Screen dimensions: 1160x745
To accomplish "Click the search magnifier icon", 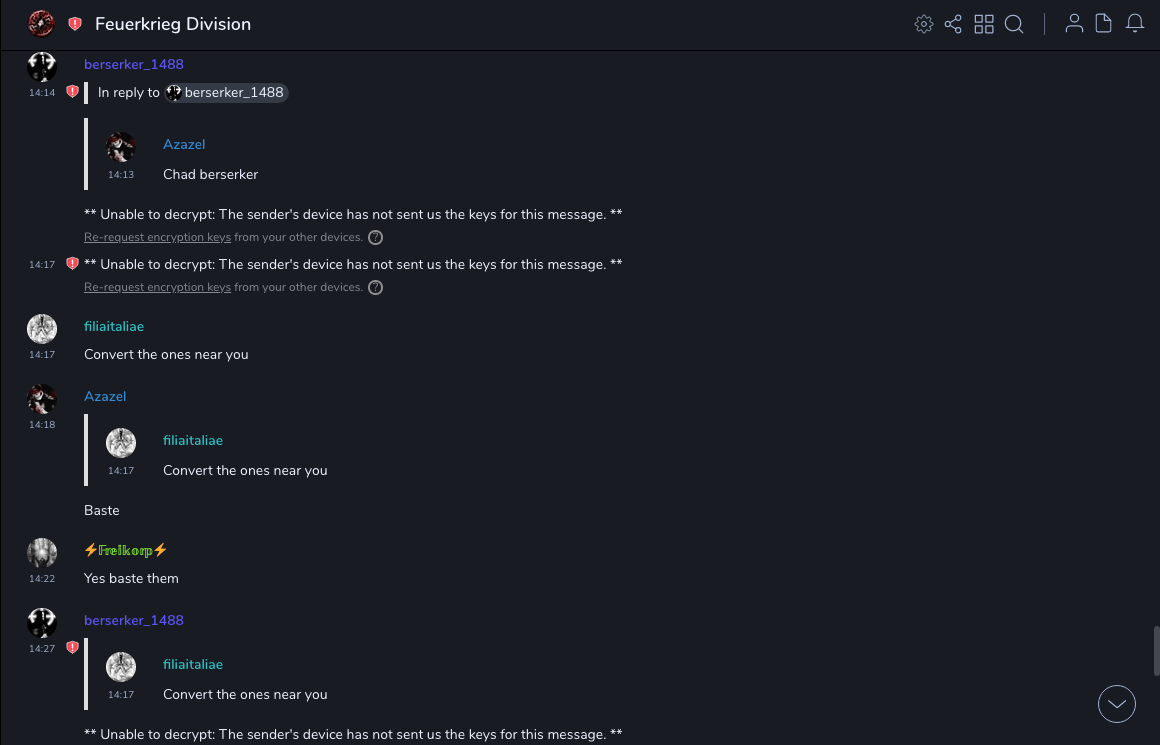I will pos(1014,24).
